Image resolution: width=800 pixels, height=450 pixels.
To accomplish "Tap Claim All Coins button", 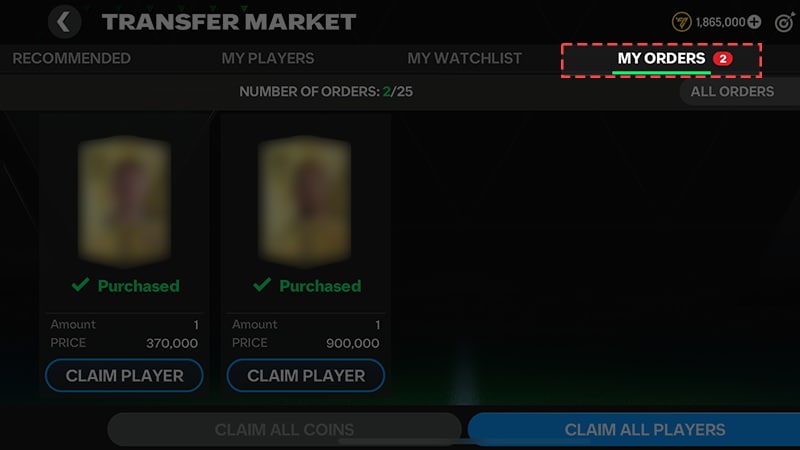I will [x=284, y=430].
